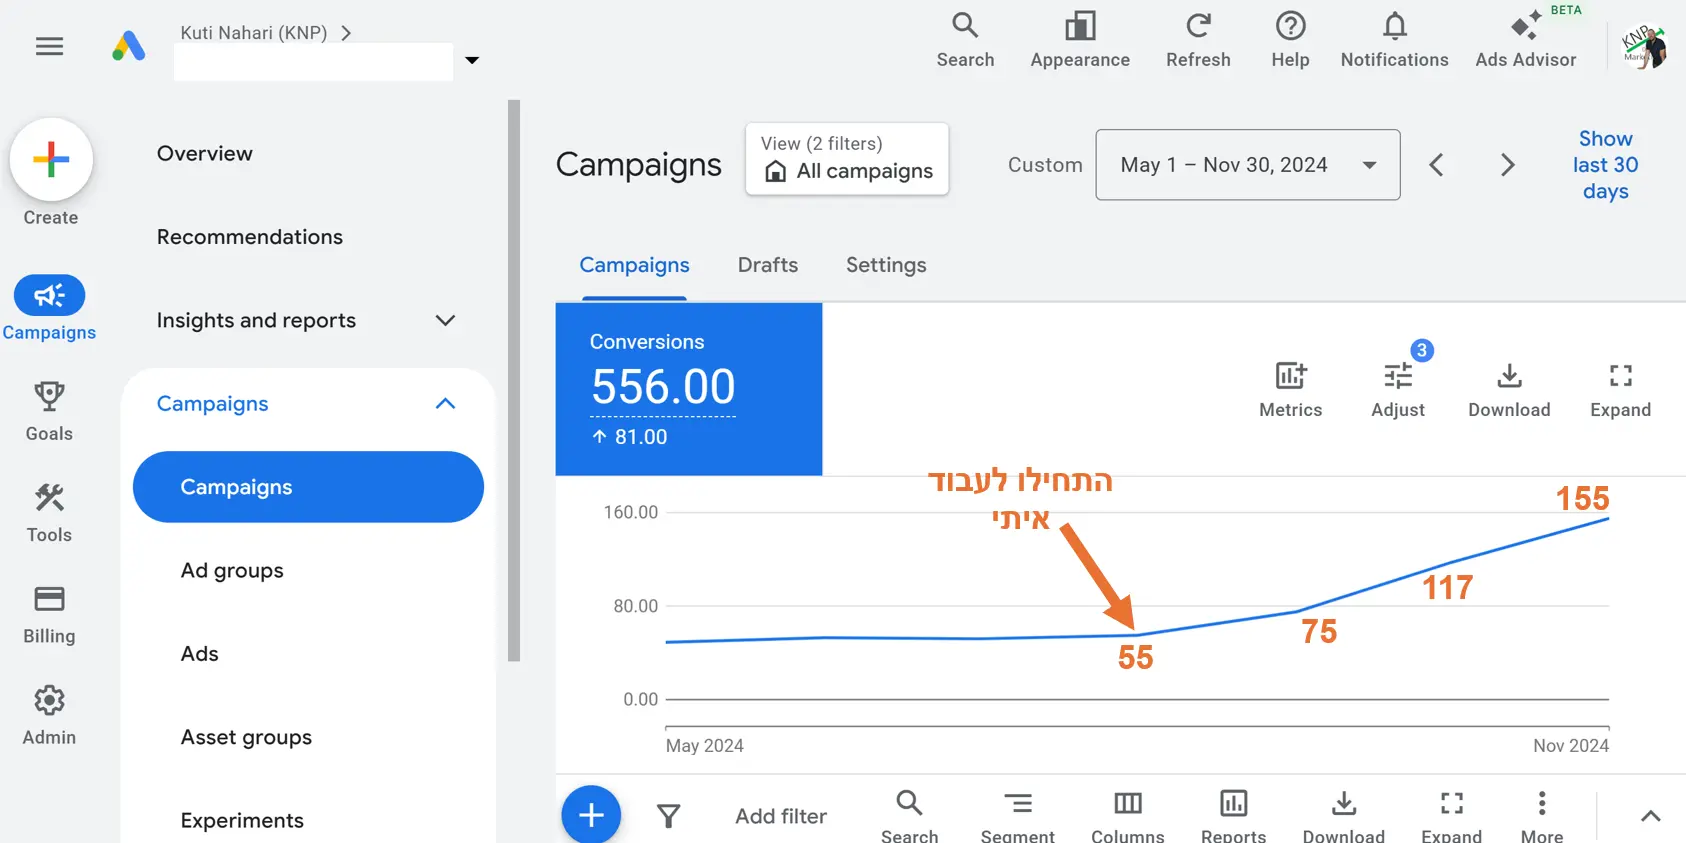The height and width of the screenshot is (843, 1686).
Task: Open the account selector dropdown arrow
Action: (x=472, y=60)
